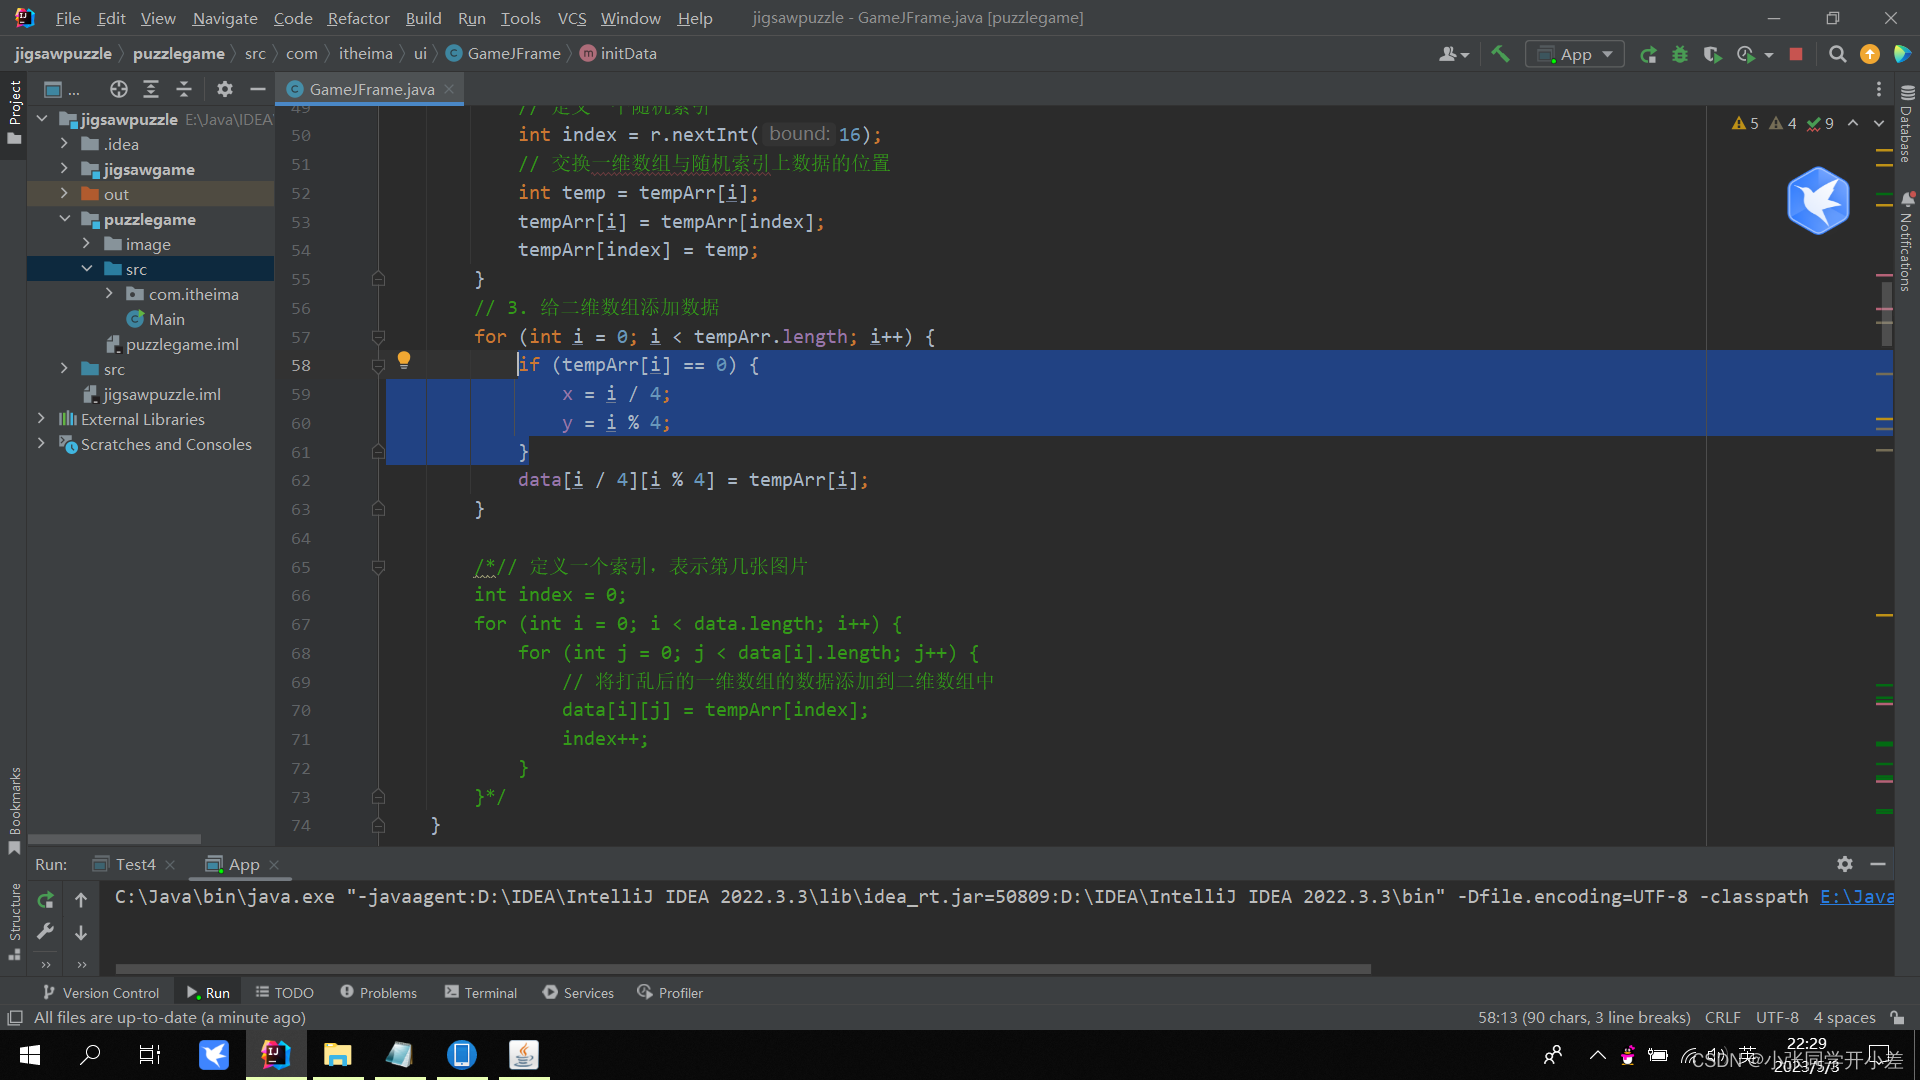Click the Build project hammer icon
The width and height of the screenshot is (1920, 1080).
click(x=1500, y=54)
